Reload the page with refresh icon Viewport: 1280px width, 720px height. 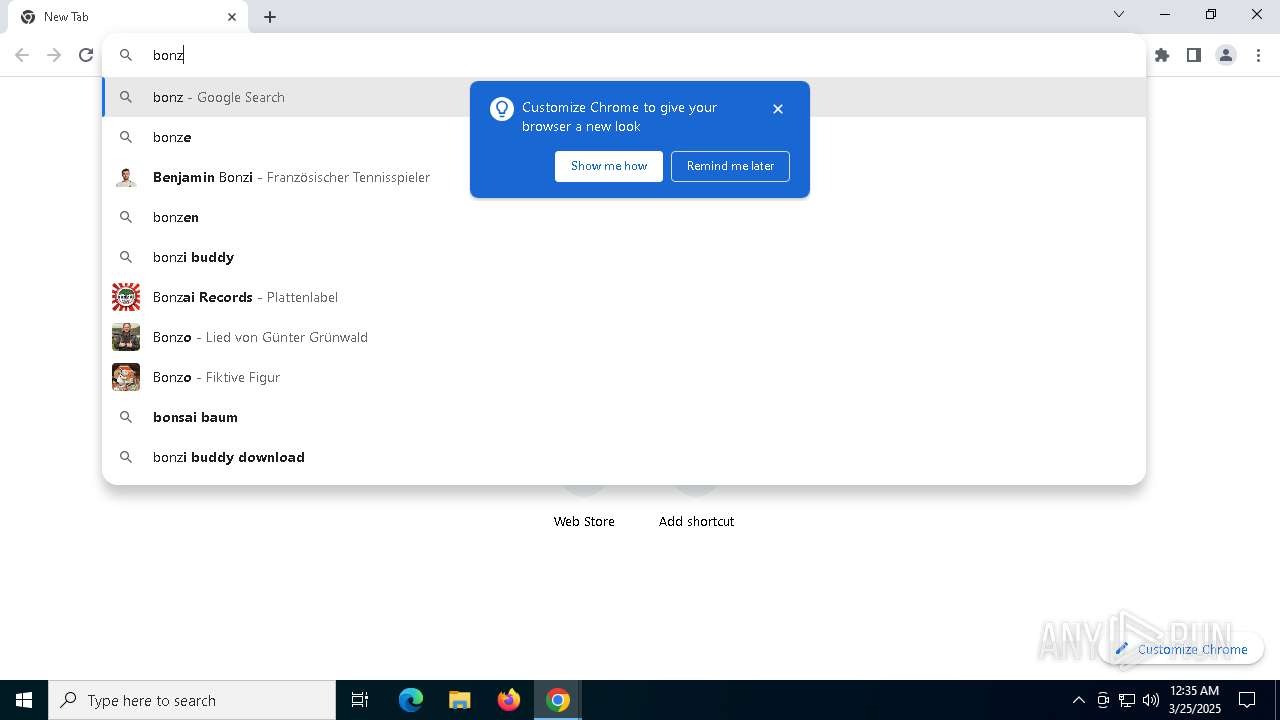[86, 55]
